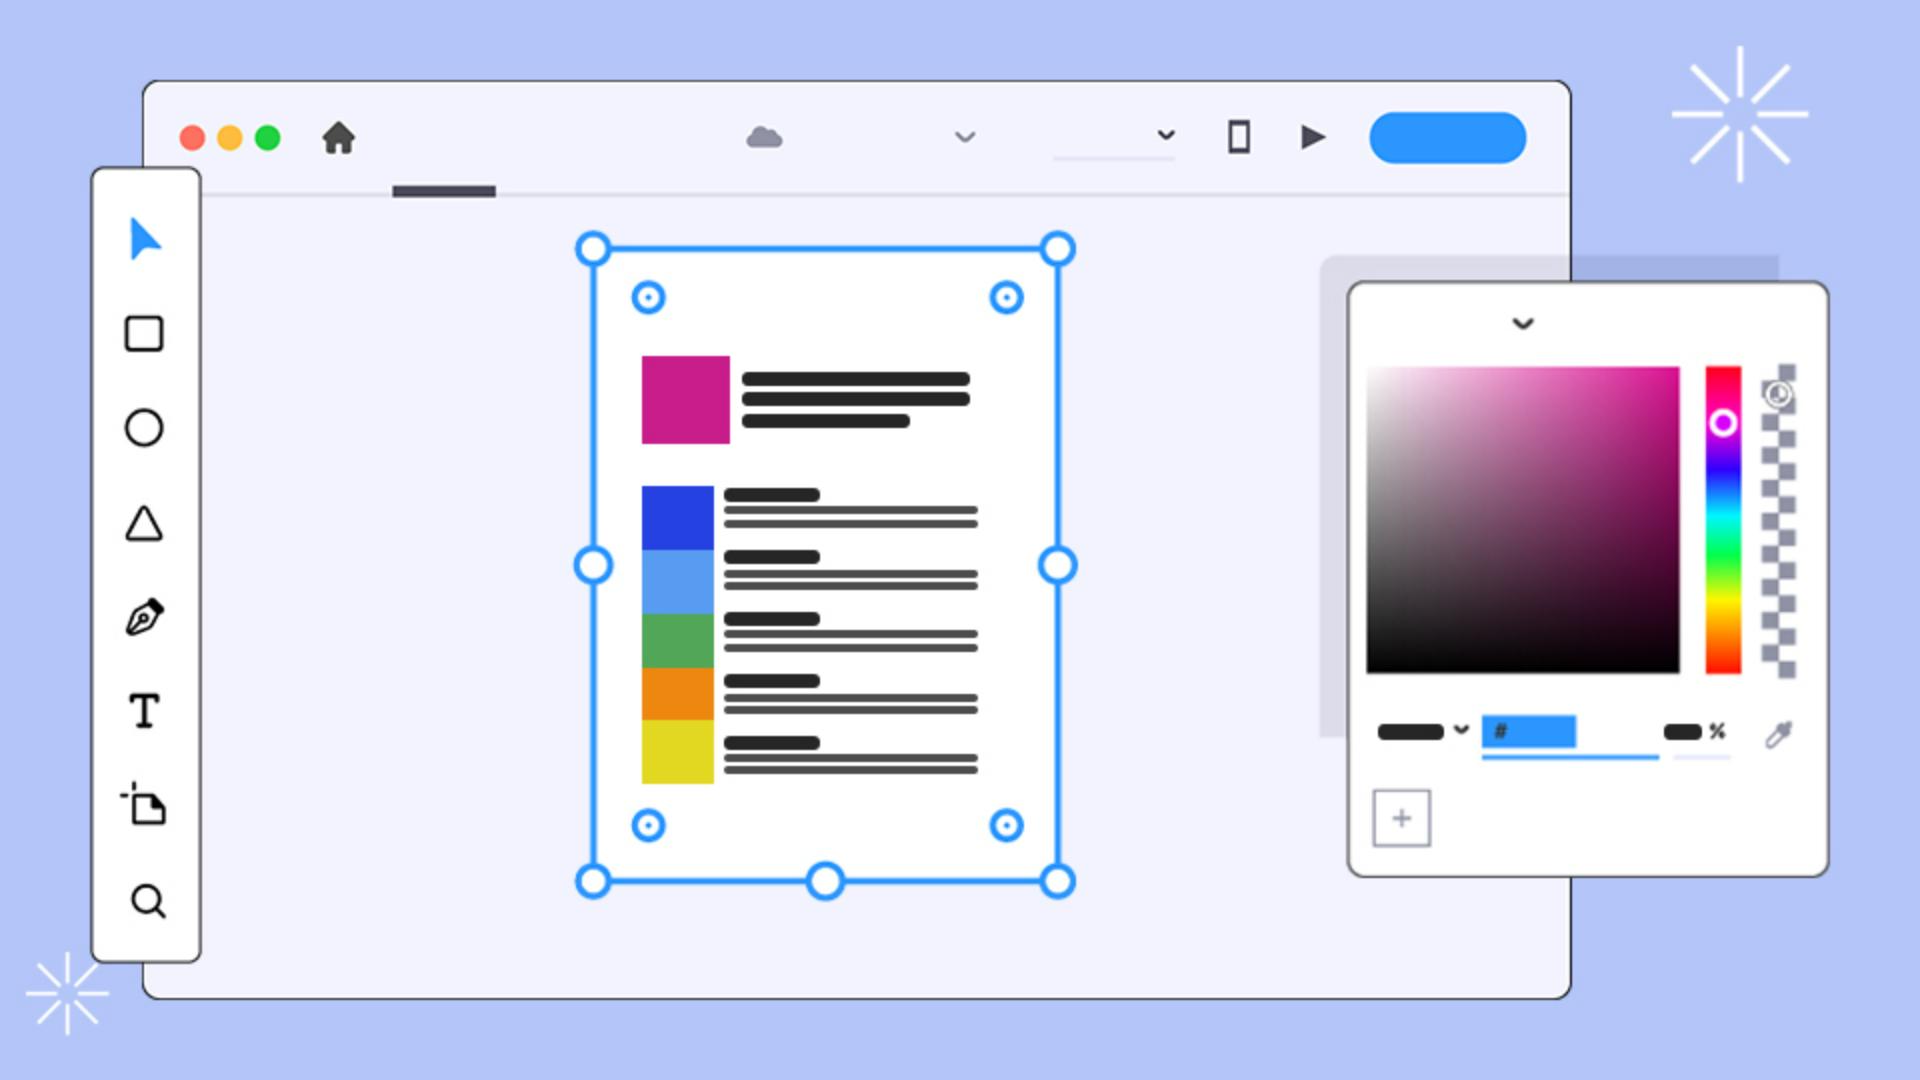Select the Zoom magnifier tool
The width and height of the screenshot is (1920, 1080).
coord(148,901)
